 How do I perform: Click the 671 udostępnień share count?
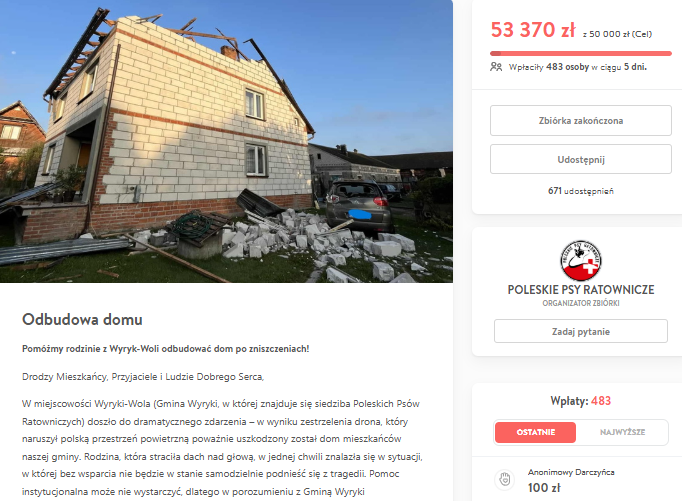click(581, 191)
